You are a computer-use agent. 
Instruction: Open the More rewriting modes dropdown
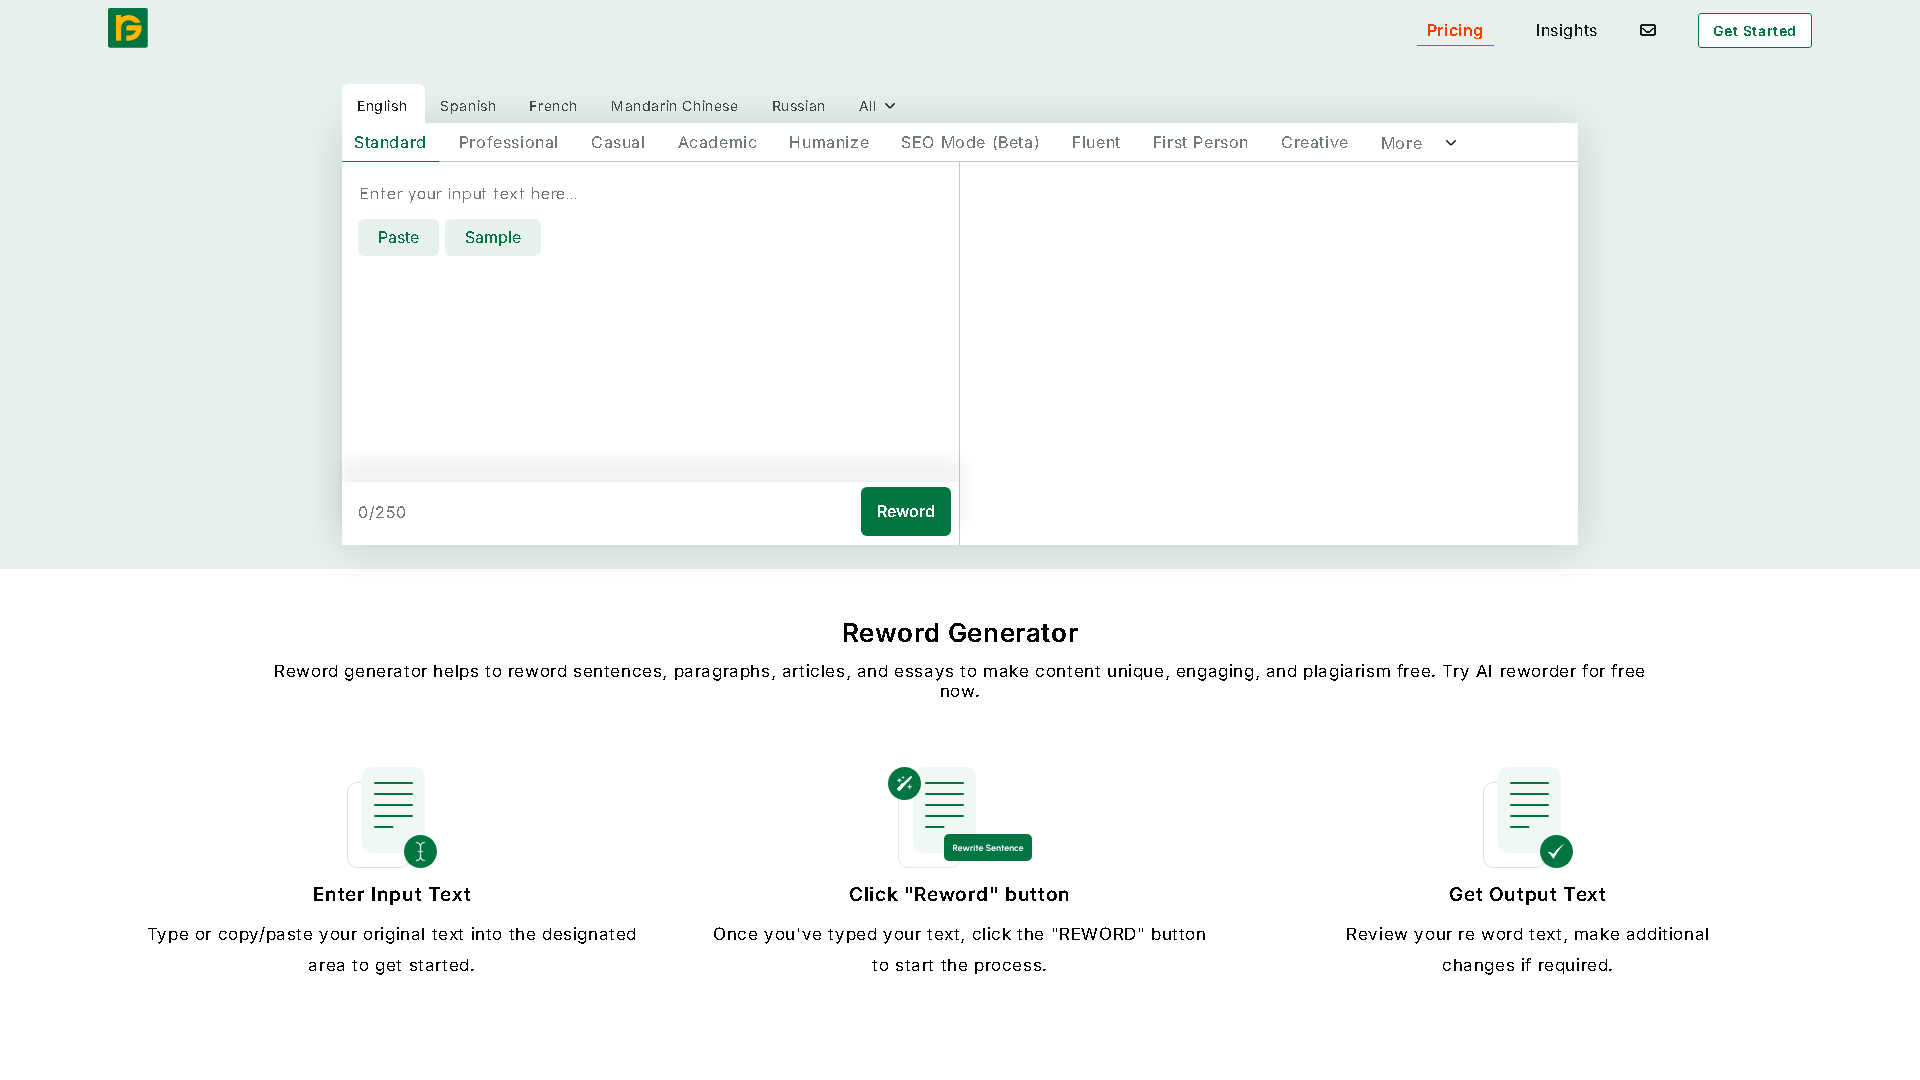[1417, 142]
